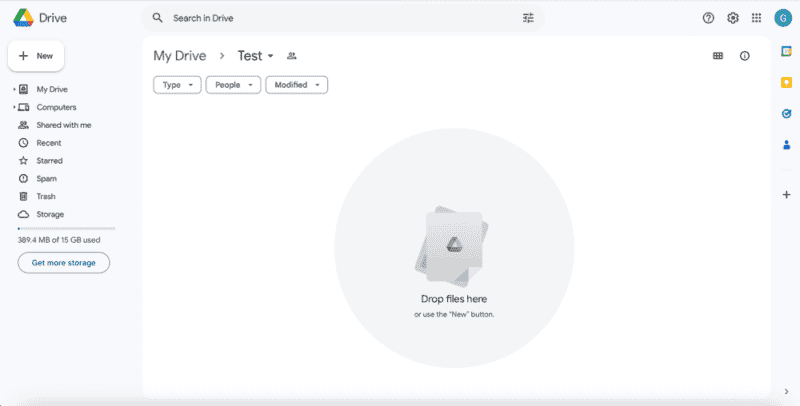Click the shared people icon beside Test
The width and height of the screenshot is (800, 406).
click(291, 56)
